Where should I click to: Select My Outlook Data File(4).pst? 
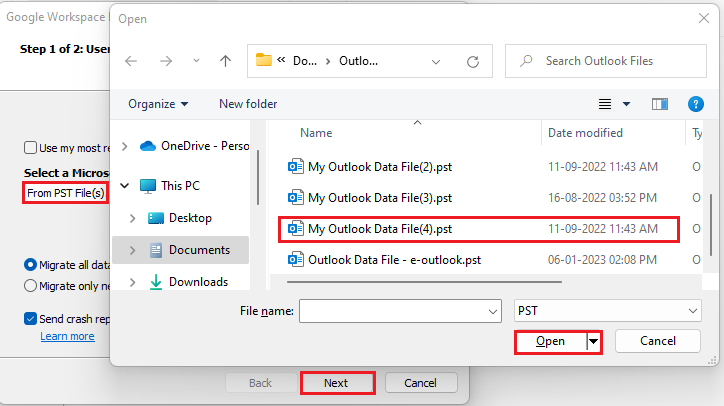(380, 229)
